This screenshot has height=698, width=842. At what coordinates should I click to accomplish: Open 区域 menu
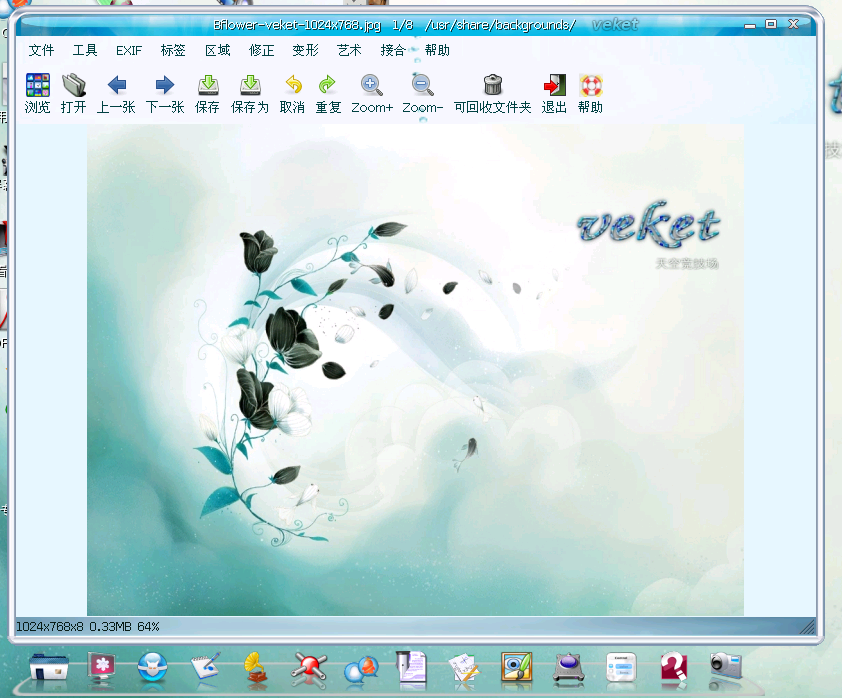point(217,50)
